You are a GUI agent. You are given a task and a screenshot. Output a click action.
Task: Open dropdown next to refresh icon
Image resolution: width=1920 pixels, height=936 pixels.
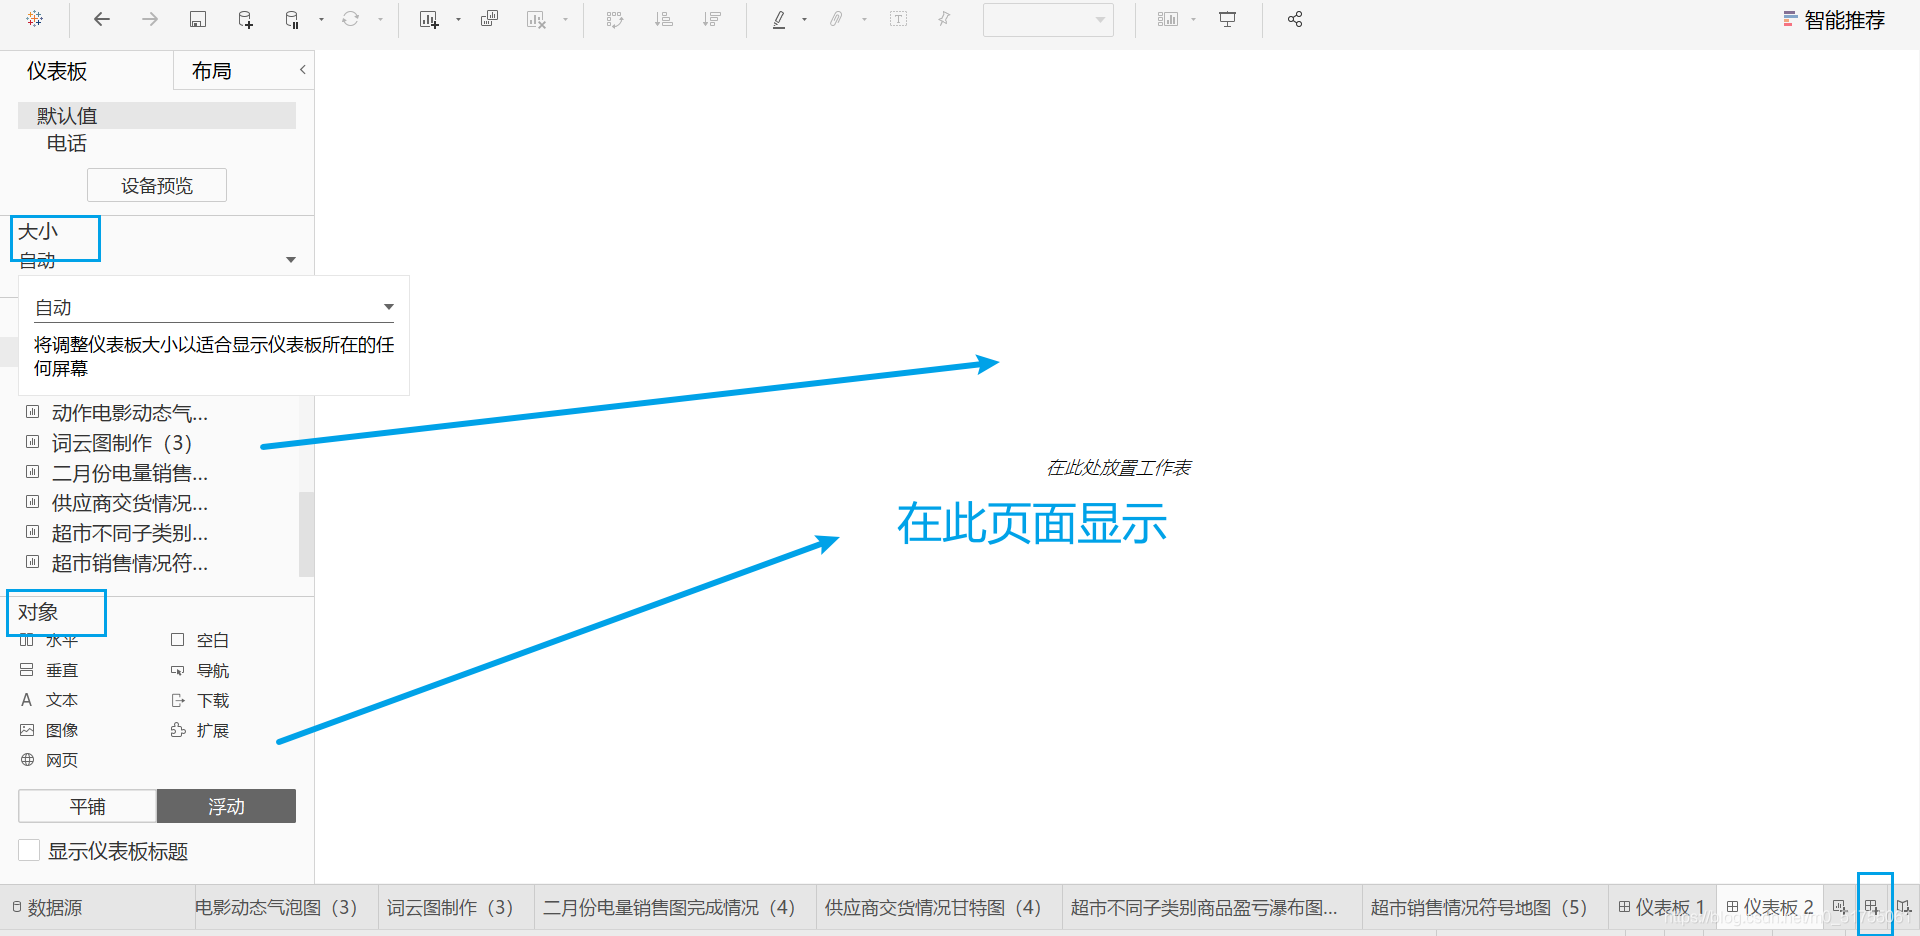380,19
